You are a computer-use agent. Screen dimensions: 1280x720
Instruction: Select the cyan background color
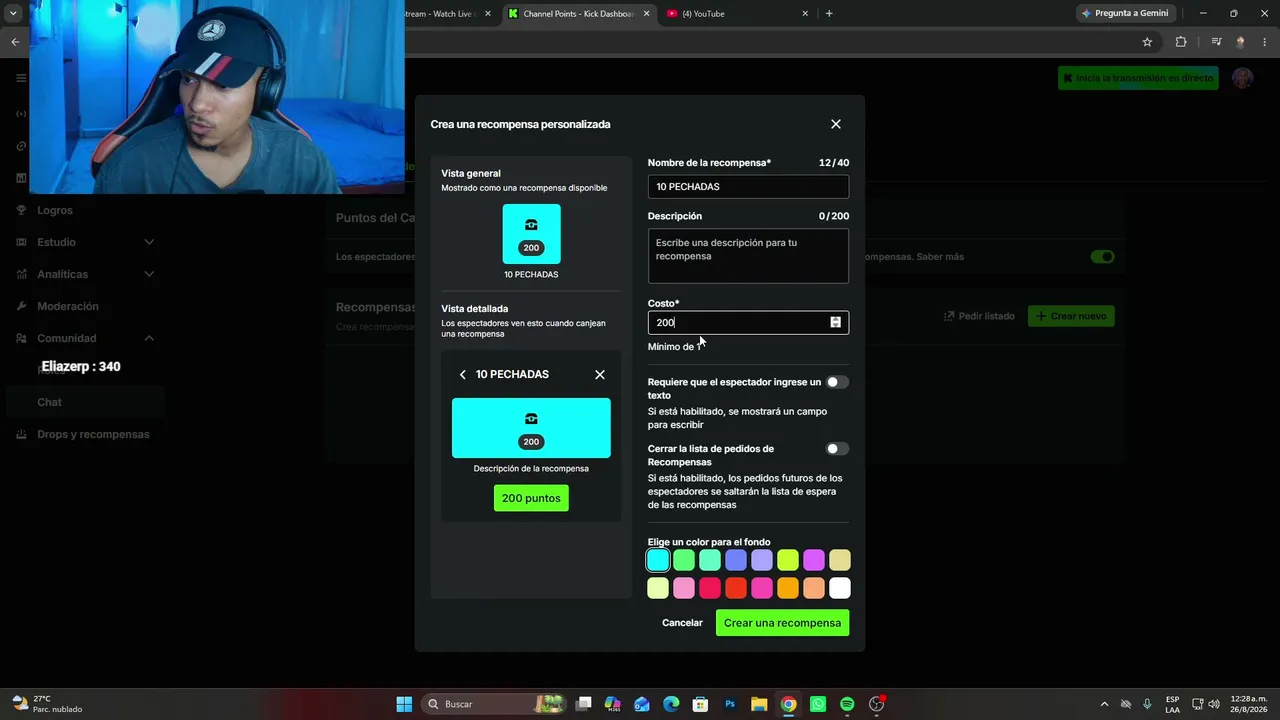[x=658, y=560]
